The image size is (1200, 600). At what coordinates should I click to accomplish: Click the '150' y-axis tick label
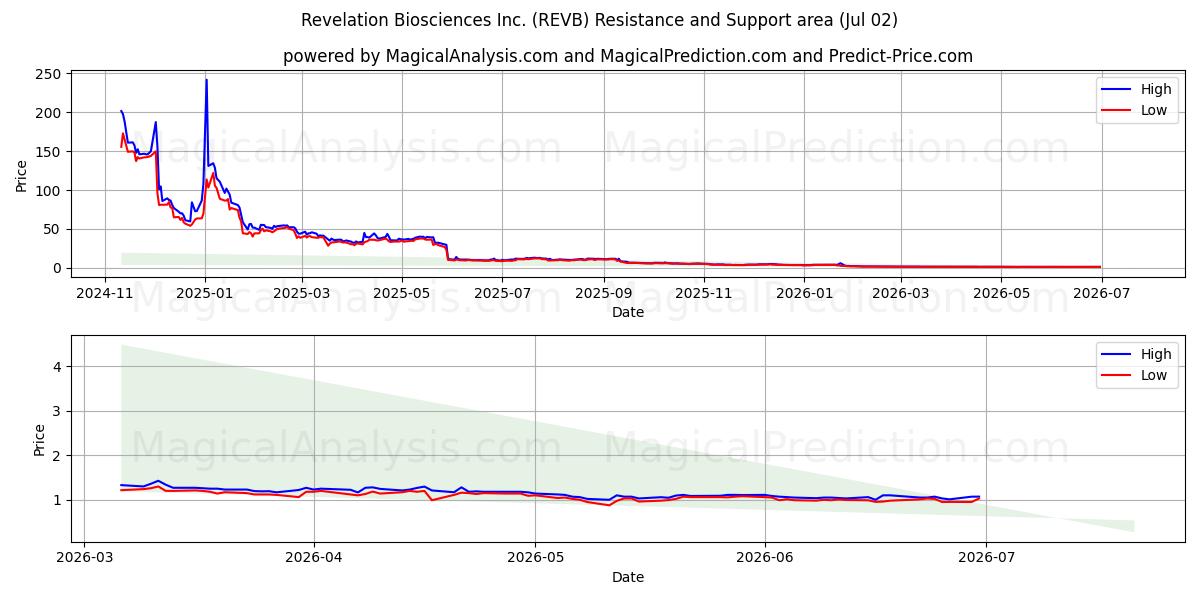50,152
